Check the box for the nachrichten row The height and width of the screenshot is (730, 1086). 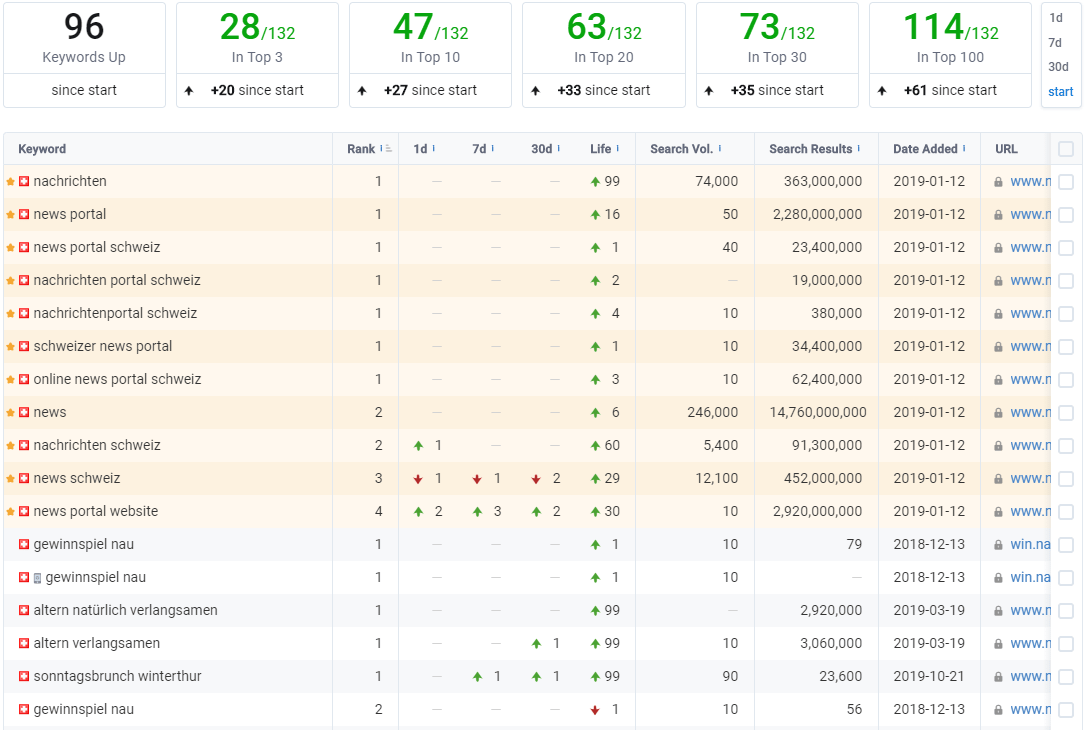1067,181
